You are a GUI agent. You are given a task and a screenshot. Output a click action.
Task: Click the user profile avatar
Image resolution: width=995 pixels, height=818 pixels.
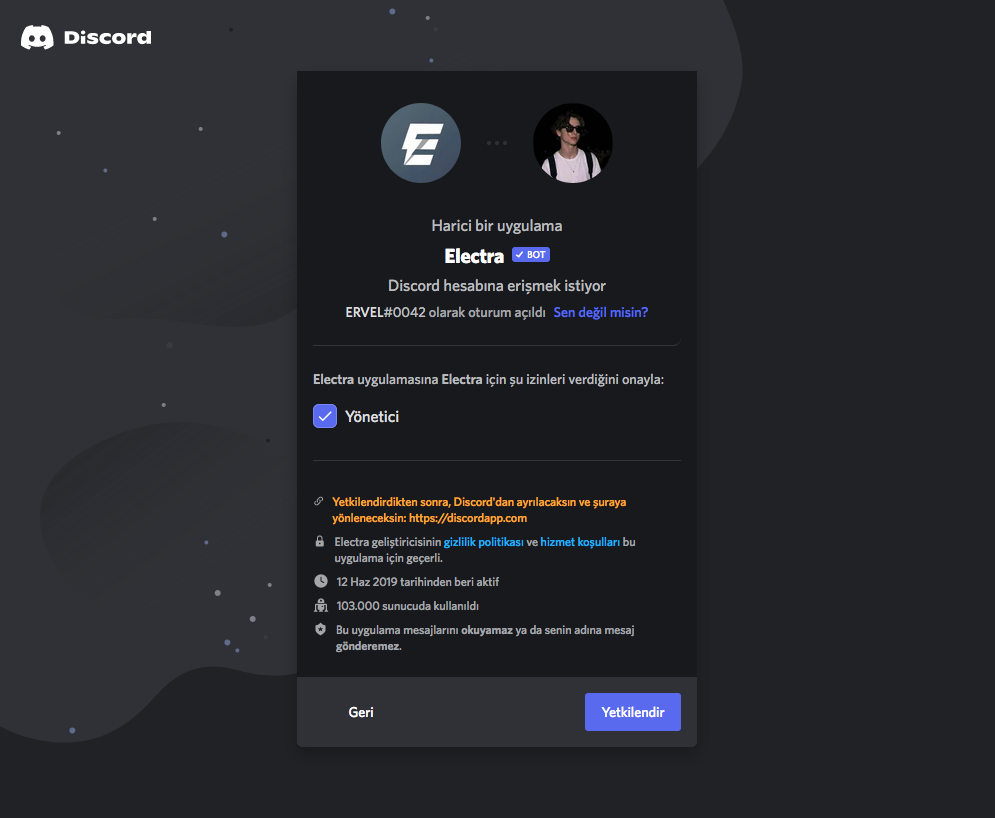pyautogui.click(x=572, y=143)
